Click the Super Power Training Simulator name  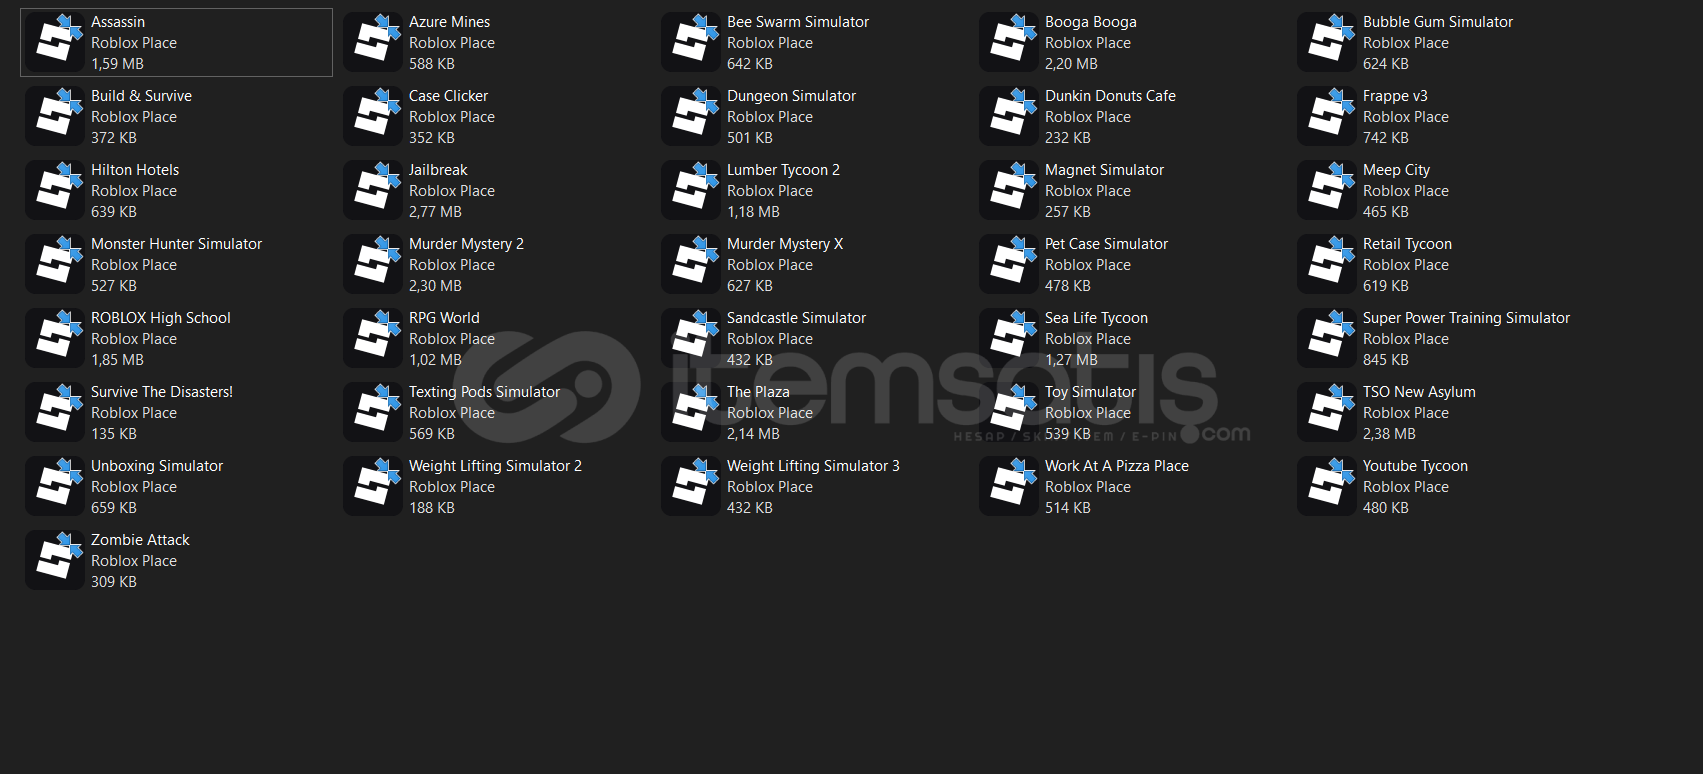click(x=1466, y=318)
